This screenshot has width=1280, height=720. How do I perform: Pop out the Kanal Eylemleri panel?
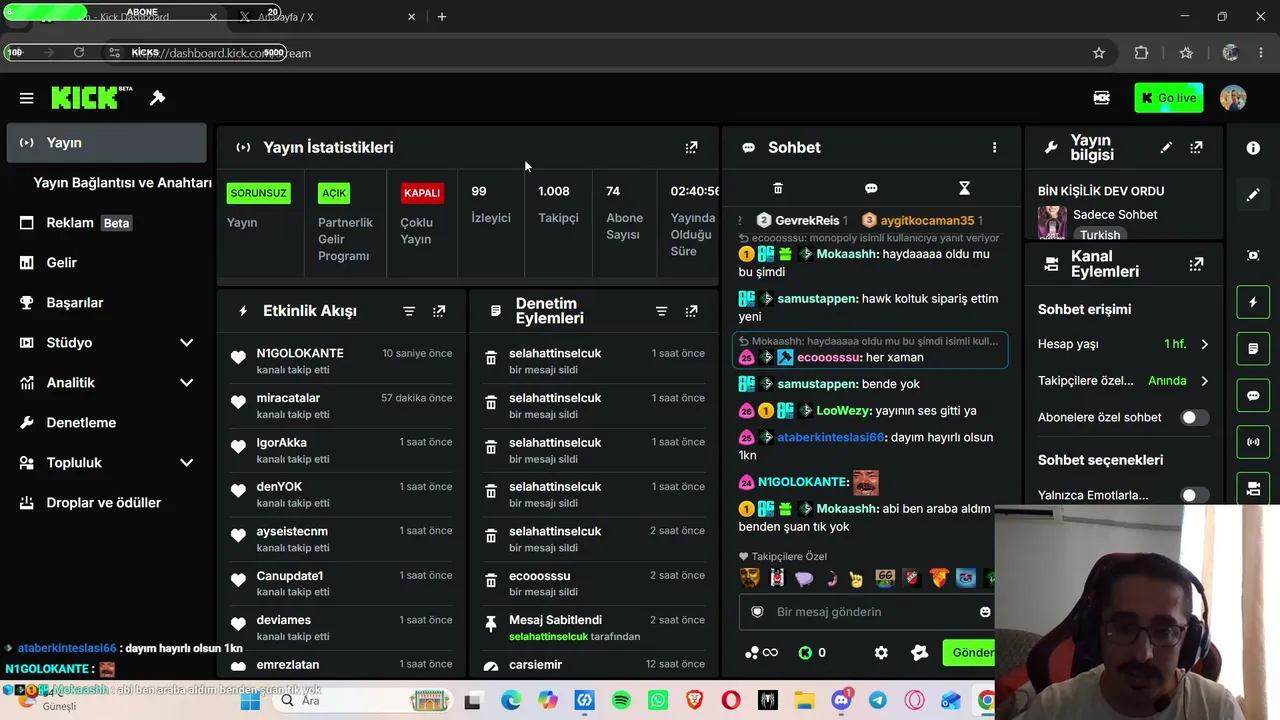[x=1196, y=264]
